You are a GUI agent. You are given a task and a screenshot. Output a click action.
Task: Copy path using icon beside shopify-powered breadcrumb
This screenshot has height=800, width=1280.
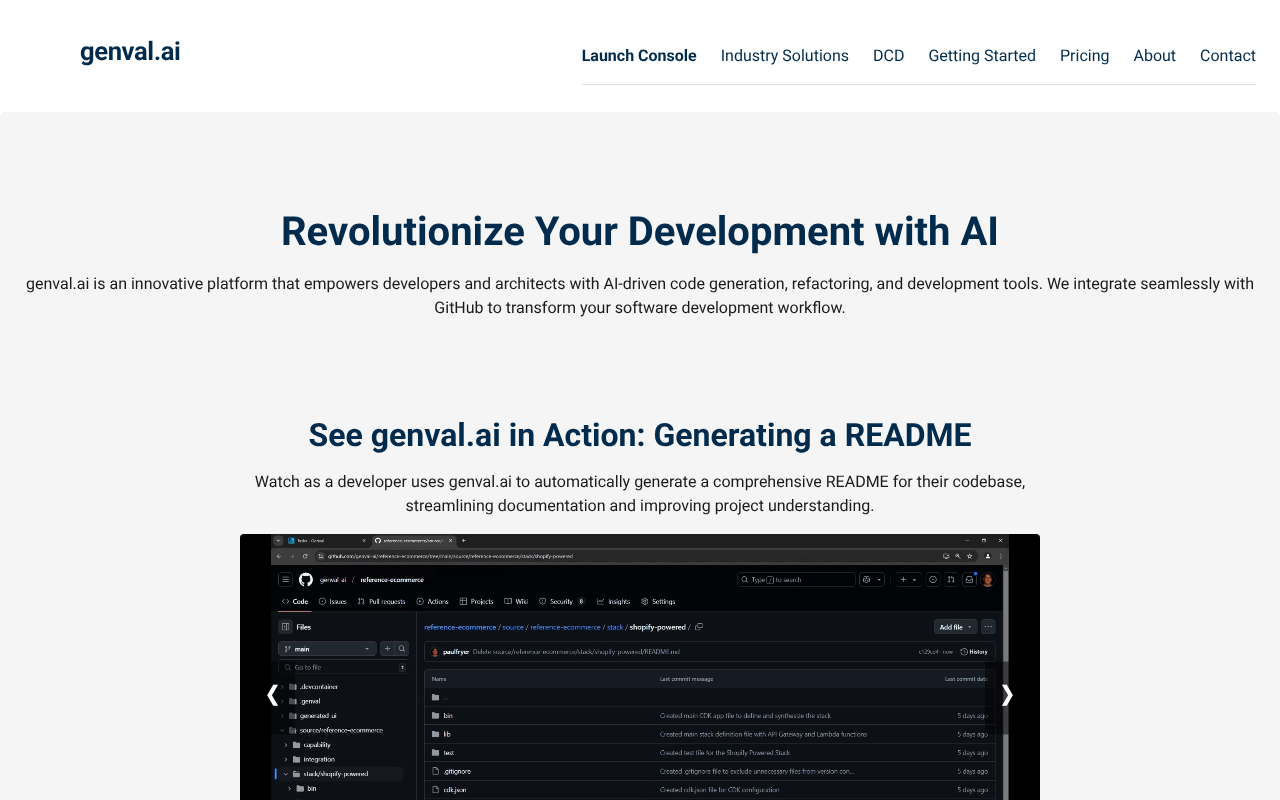[x=698, y=626]
